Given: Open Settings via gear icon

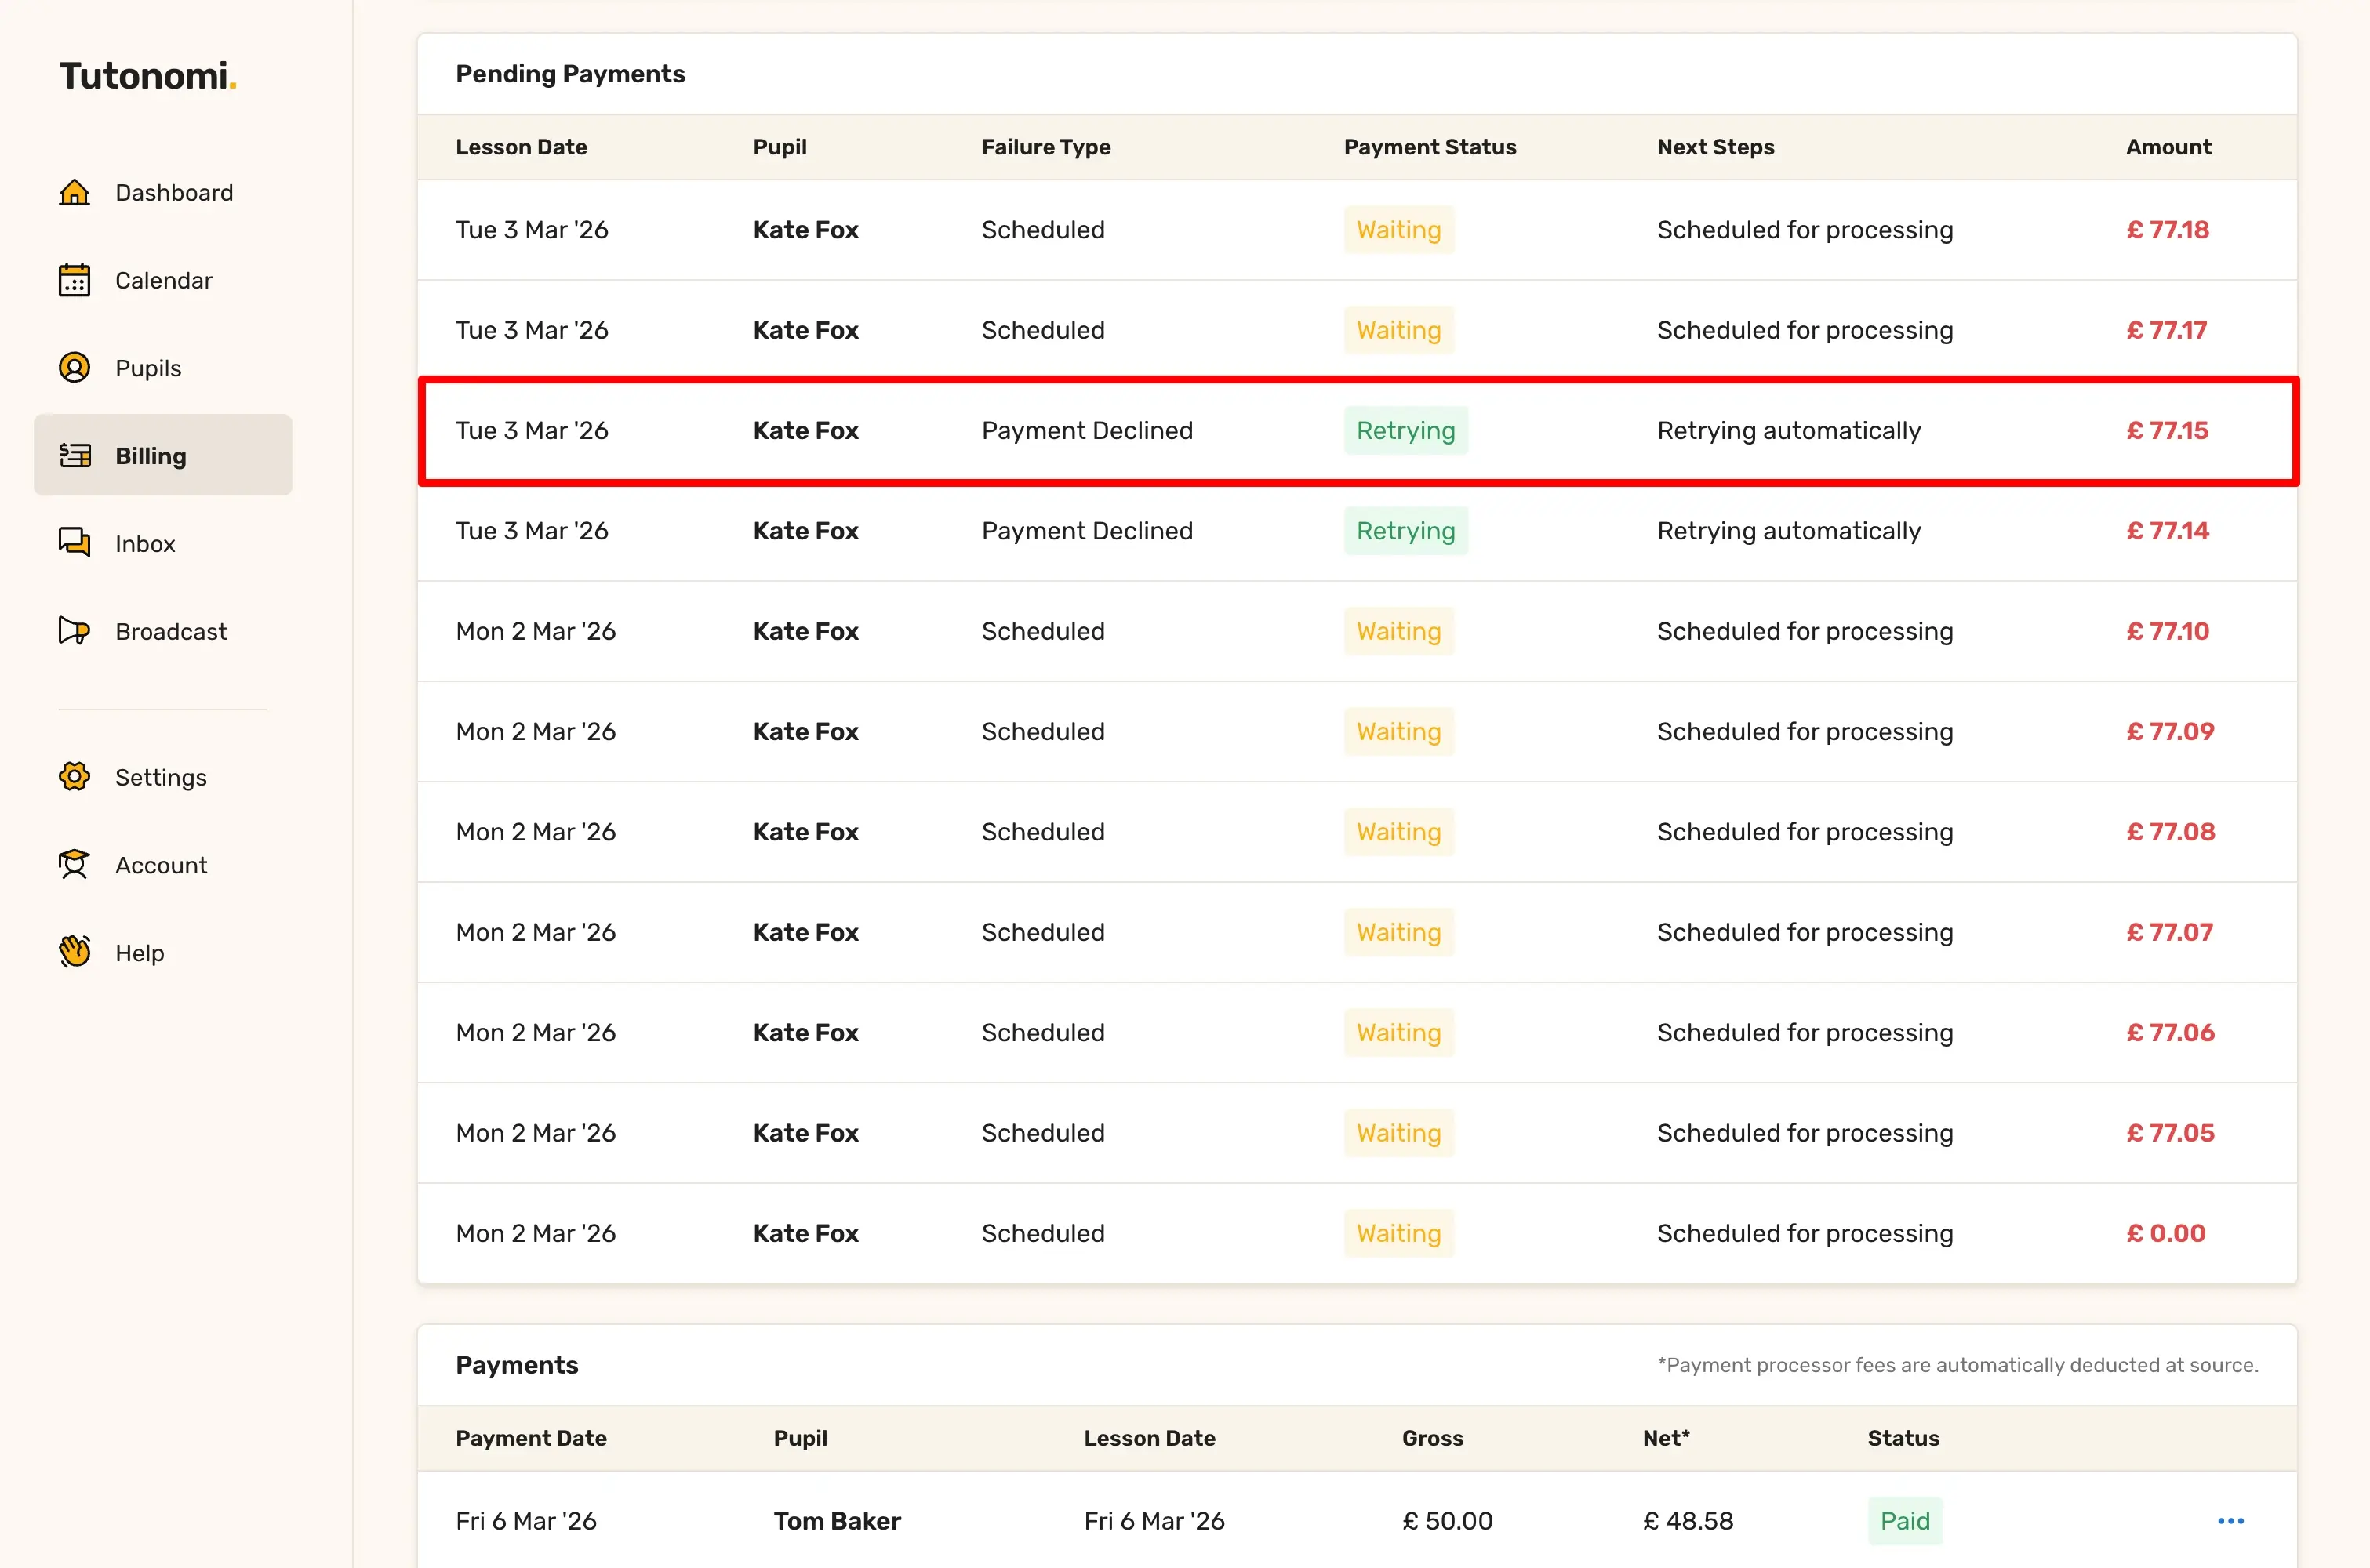Looking at the screenshot, I should click(x=74, y=777).
